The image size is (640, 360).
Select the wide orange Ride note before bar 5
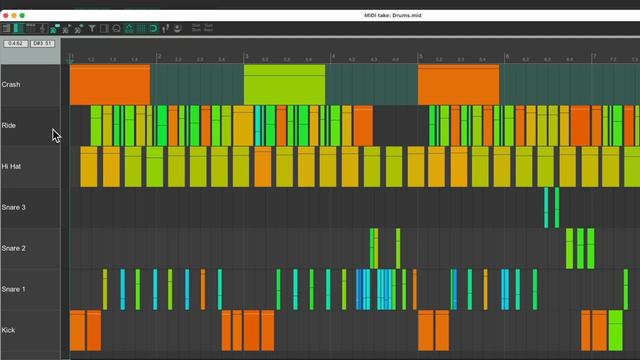pyautogui.click(x=363, y=126)
